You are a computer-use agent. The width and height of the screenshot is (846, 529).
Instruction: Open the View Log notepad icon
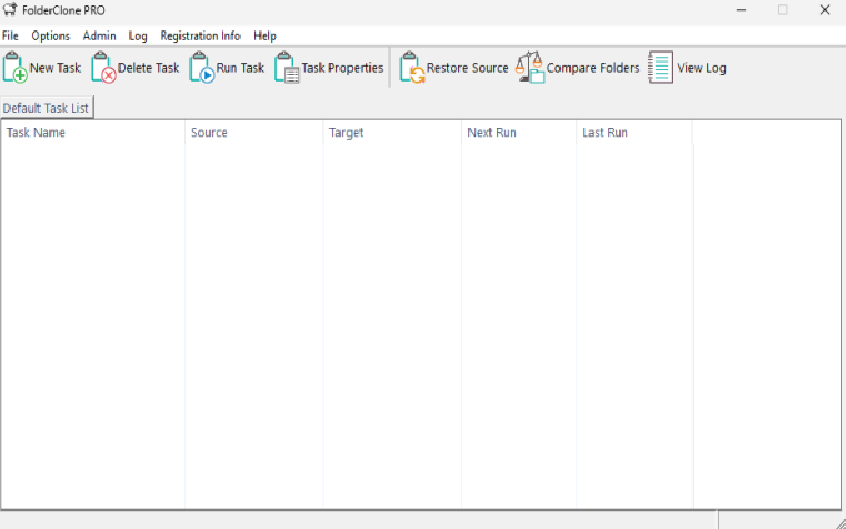660,67
